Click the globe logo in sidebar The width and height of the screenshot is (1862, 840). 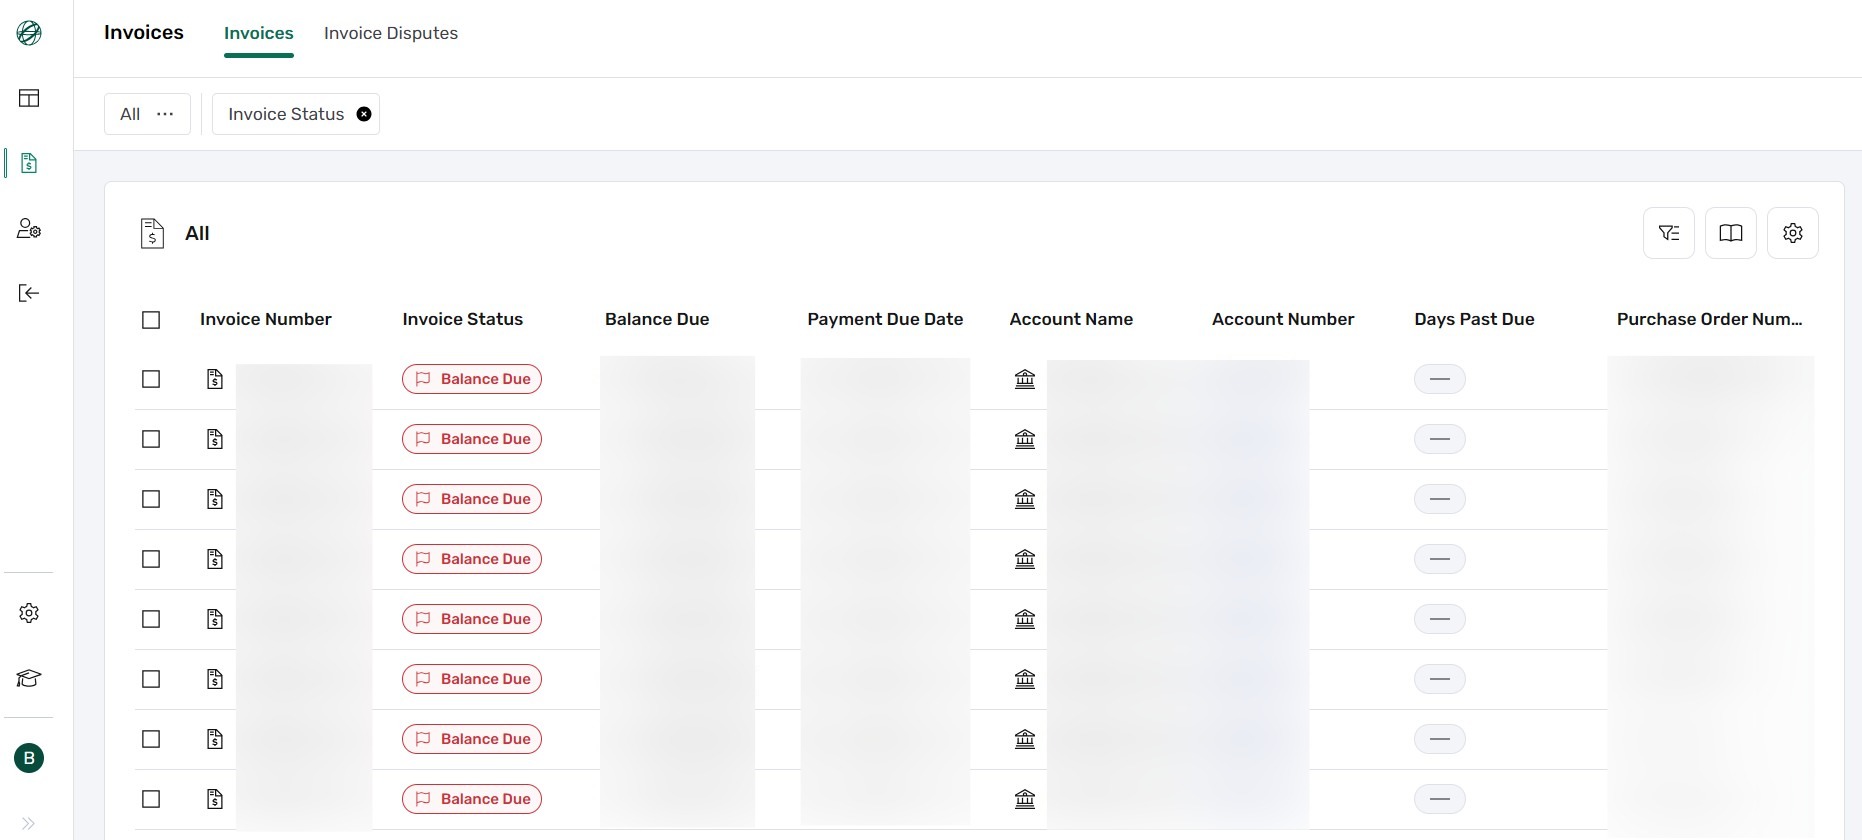pyautogui.click(x=29, y=33)
